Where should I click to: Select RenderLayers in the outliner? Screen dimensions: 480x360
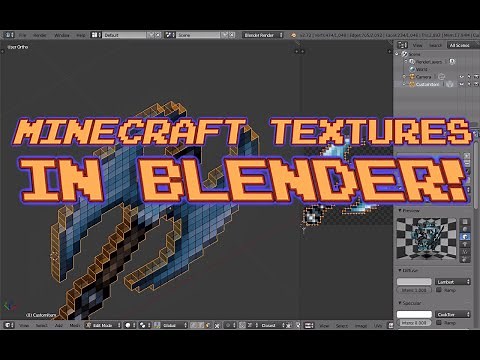point(429,62)
